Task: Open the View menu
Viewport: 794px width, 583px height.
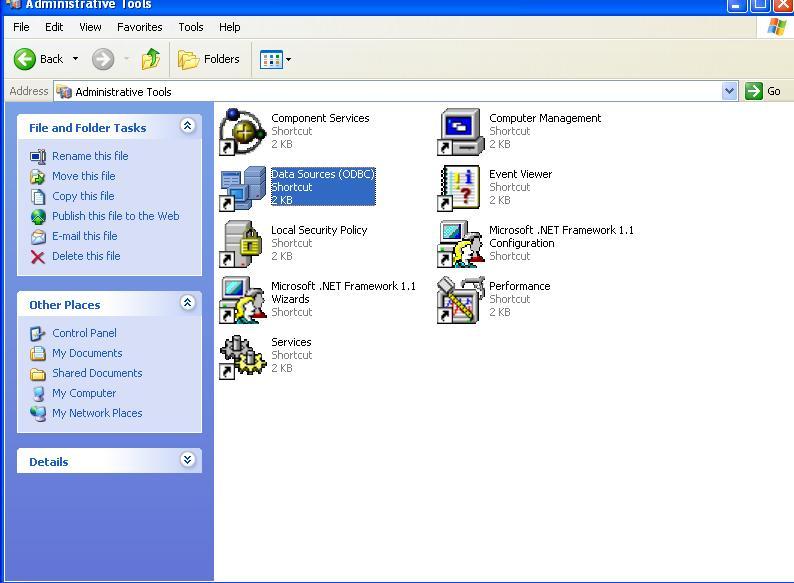Action: (x=90, y=27)
